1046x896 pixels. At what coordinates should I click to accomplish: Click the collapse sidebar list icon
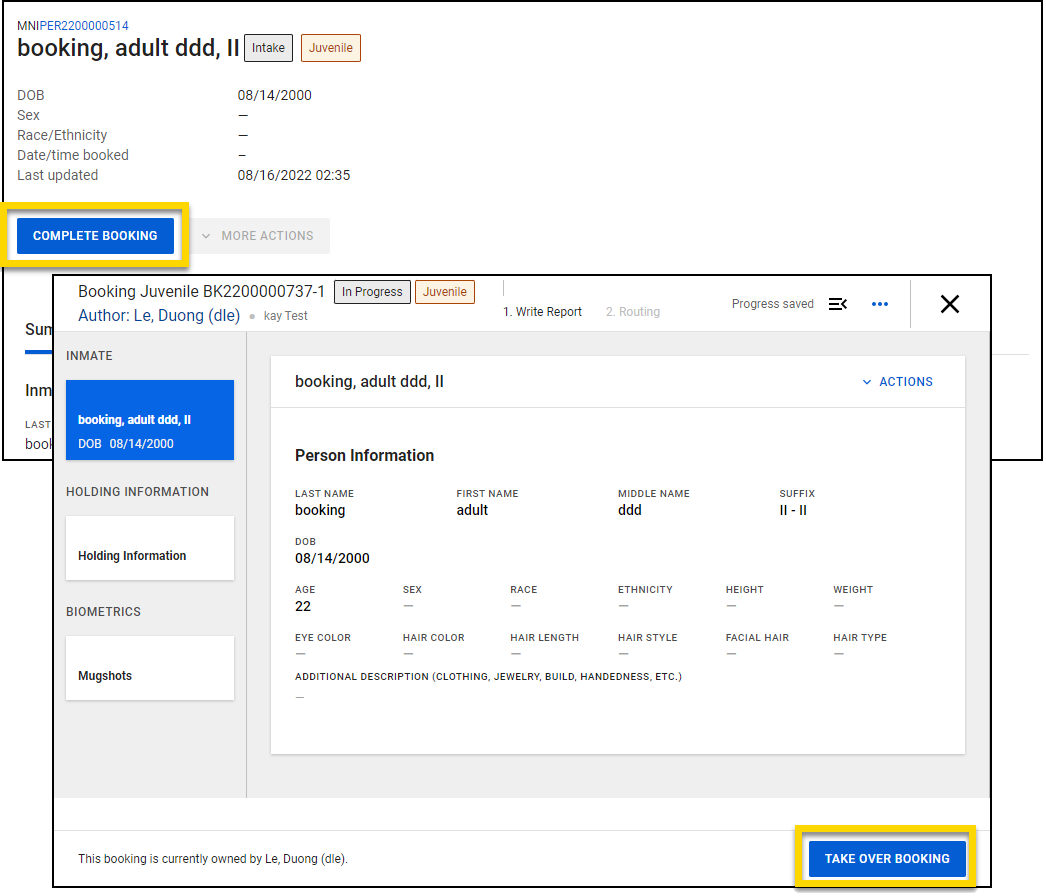(x=838, y=304)
